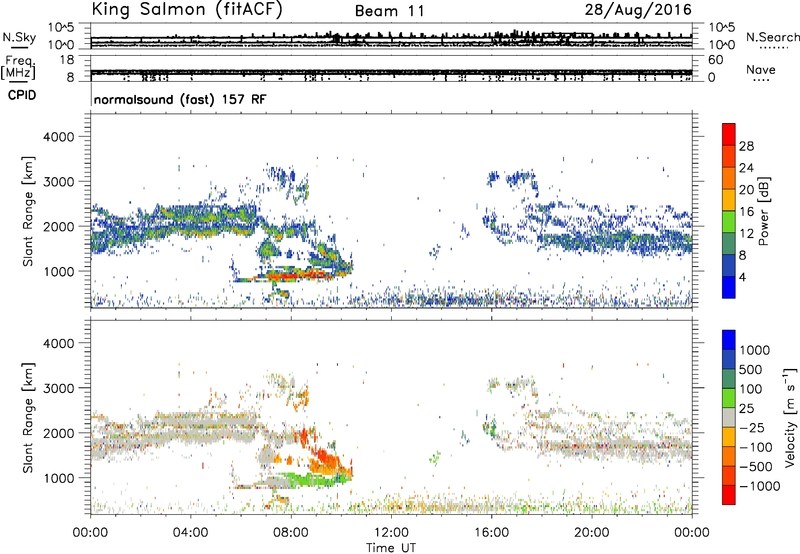Click the 'N.Search' legend label

772,37
